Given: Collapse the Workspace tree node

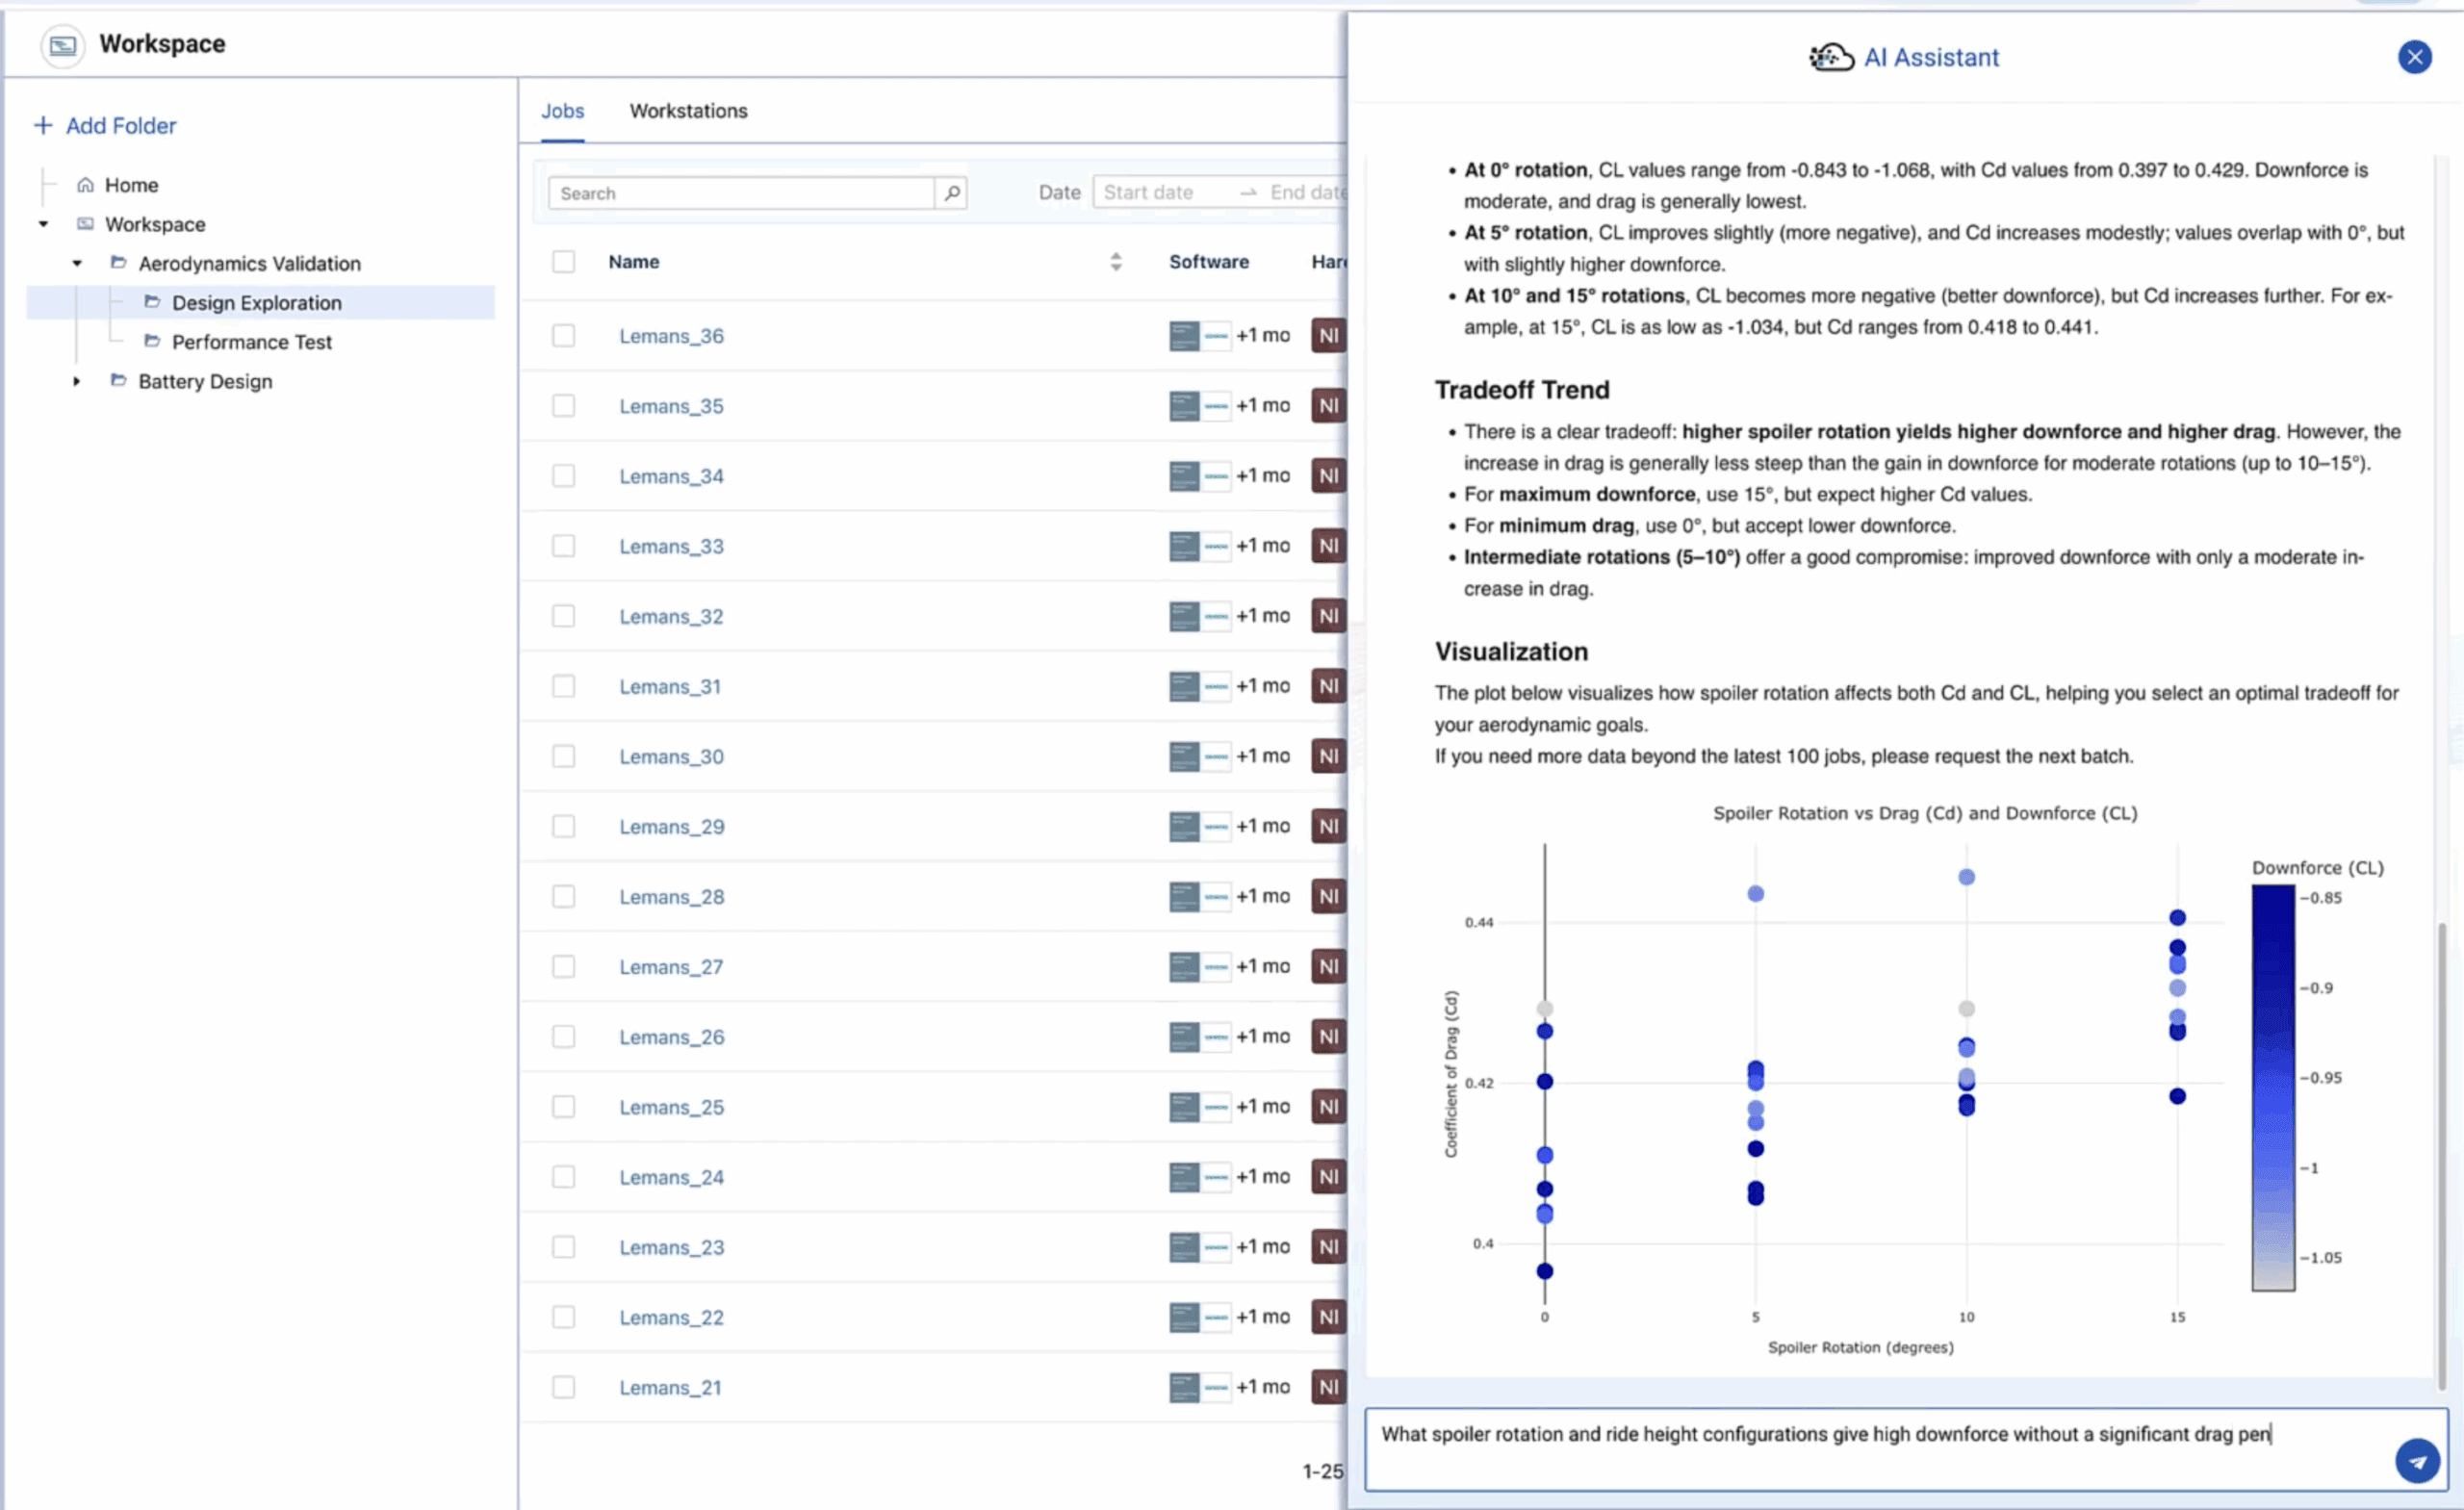Looking at the screenshot, I should click(43, 225).
